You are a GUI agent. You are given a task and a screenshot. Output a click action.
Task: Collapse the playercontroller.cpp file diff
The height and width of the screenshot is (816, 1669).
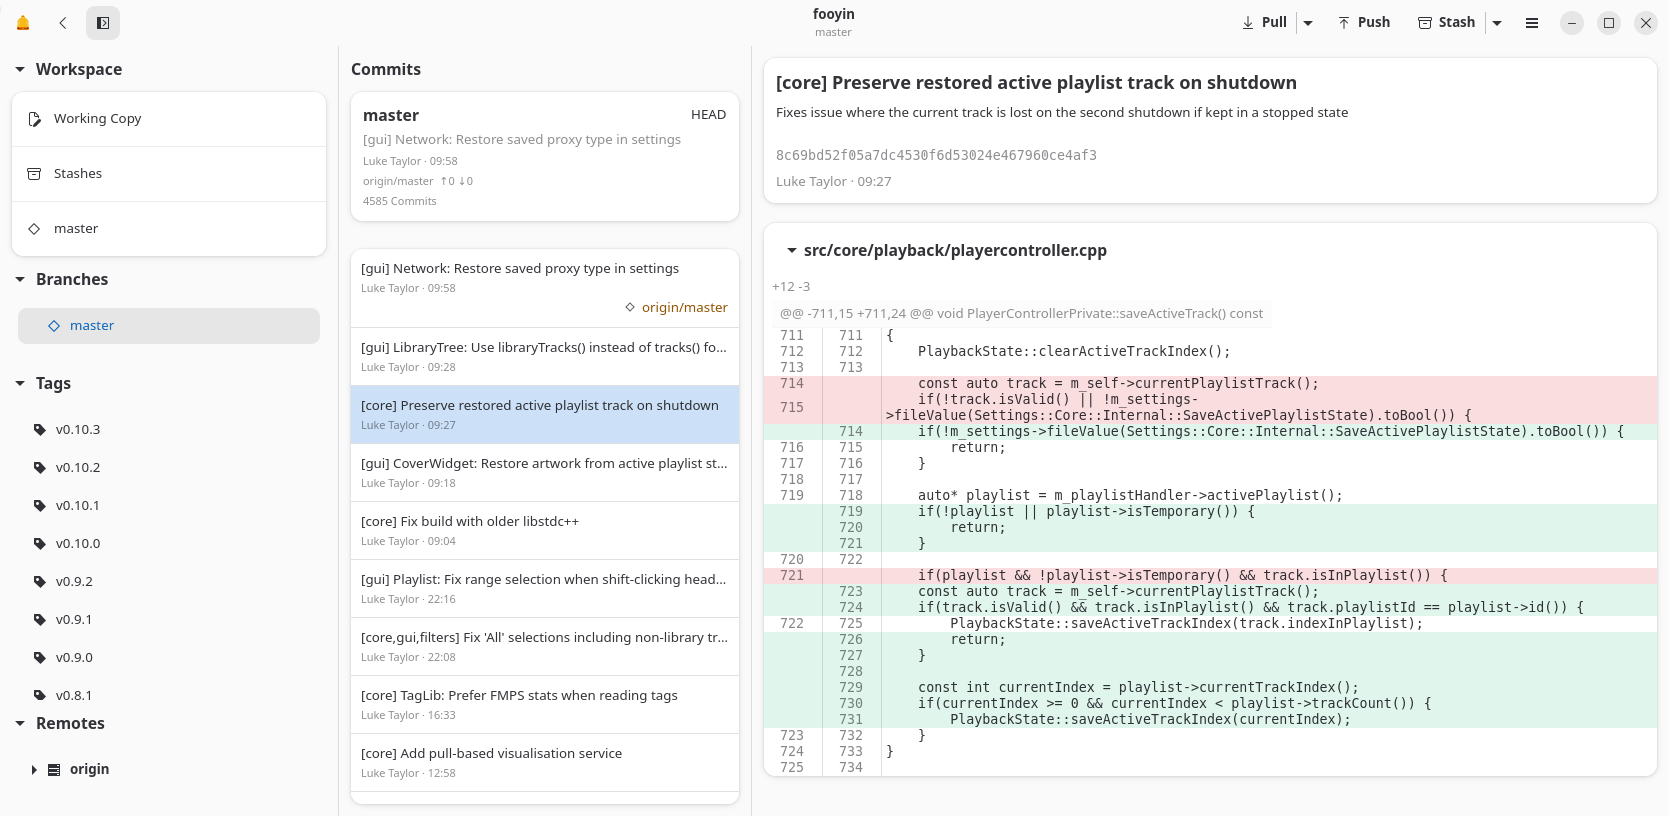[x=791, y=250]
